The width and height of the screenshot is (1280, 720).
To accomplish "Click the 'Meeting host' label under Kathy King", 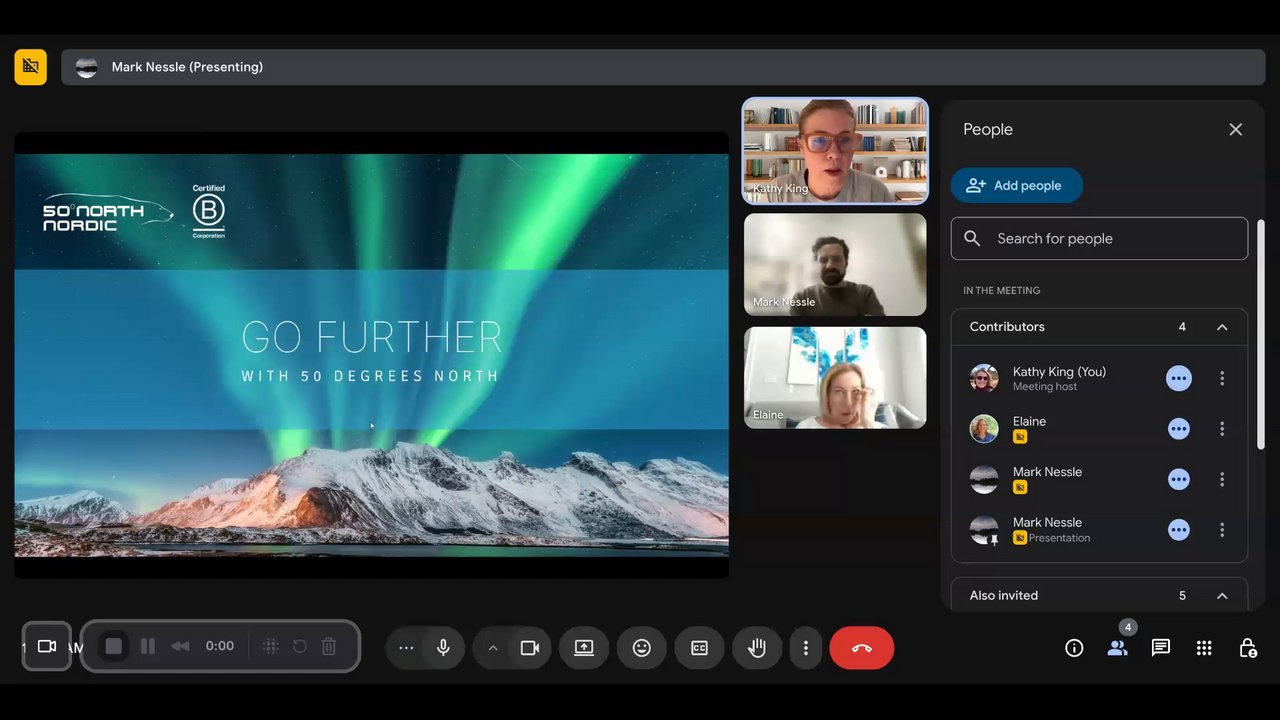I will click(1045, 387).
